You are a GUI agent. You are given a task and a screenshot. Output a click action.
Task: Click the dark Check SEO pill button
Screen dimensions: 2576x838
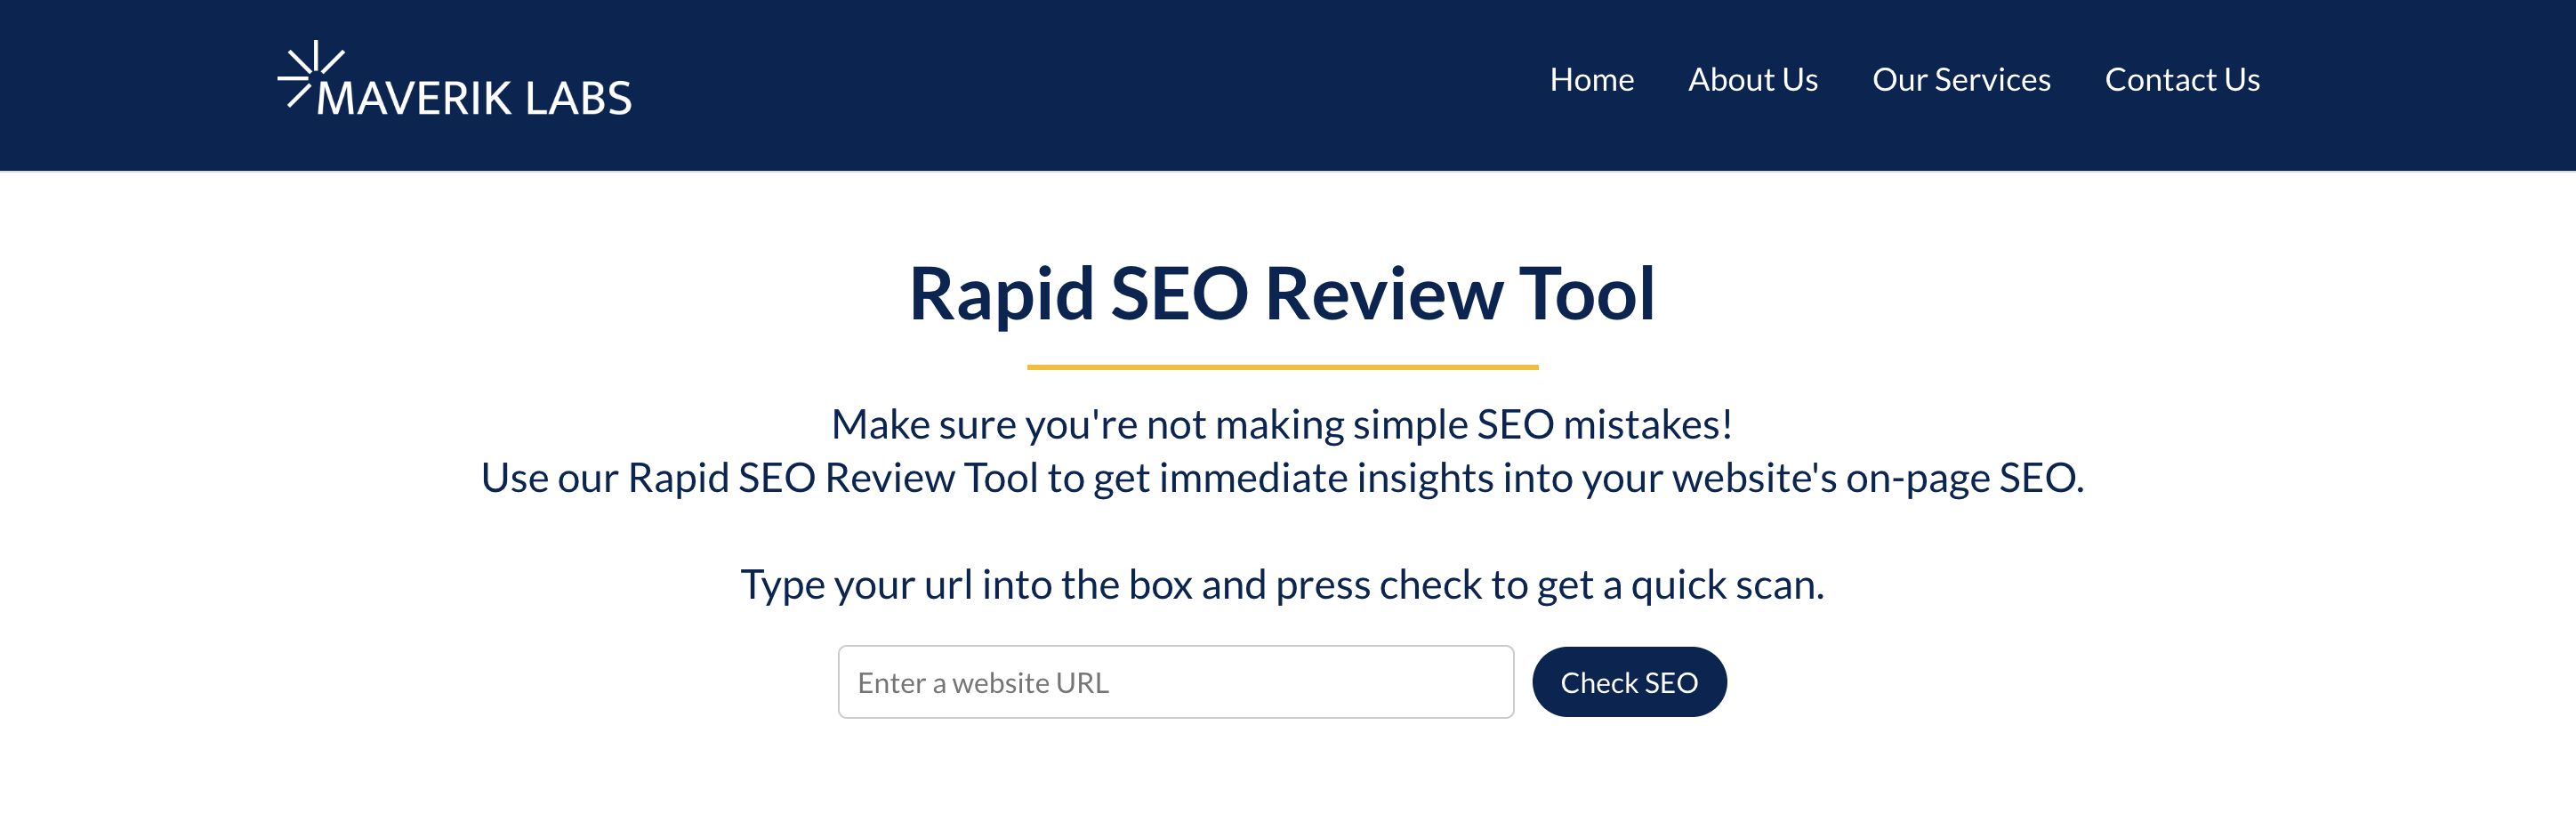(x=1629, y=681)
